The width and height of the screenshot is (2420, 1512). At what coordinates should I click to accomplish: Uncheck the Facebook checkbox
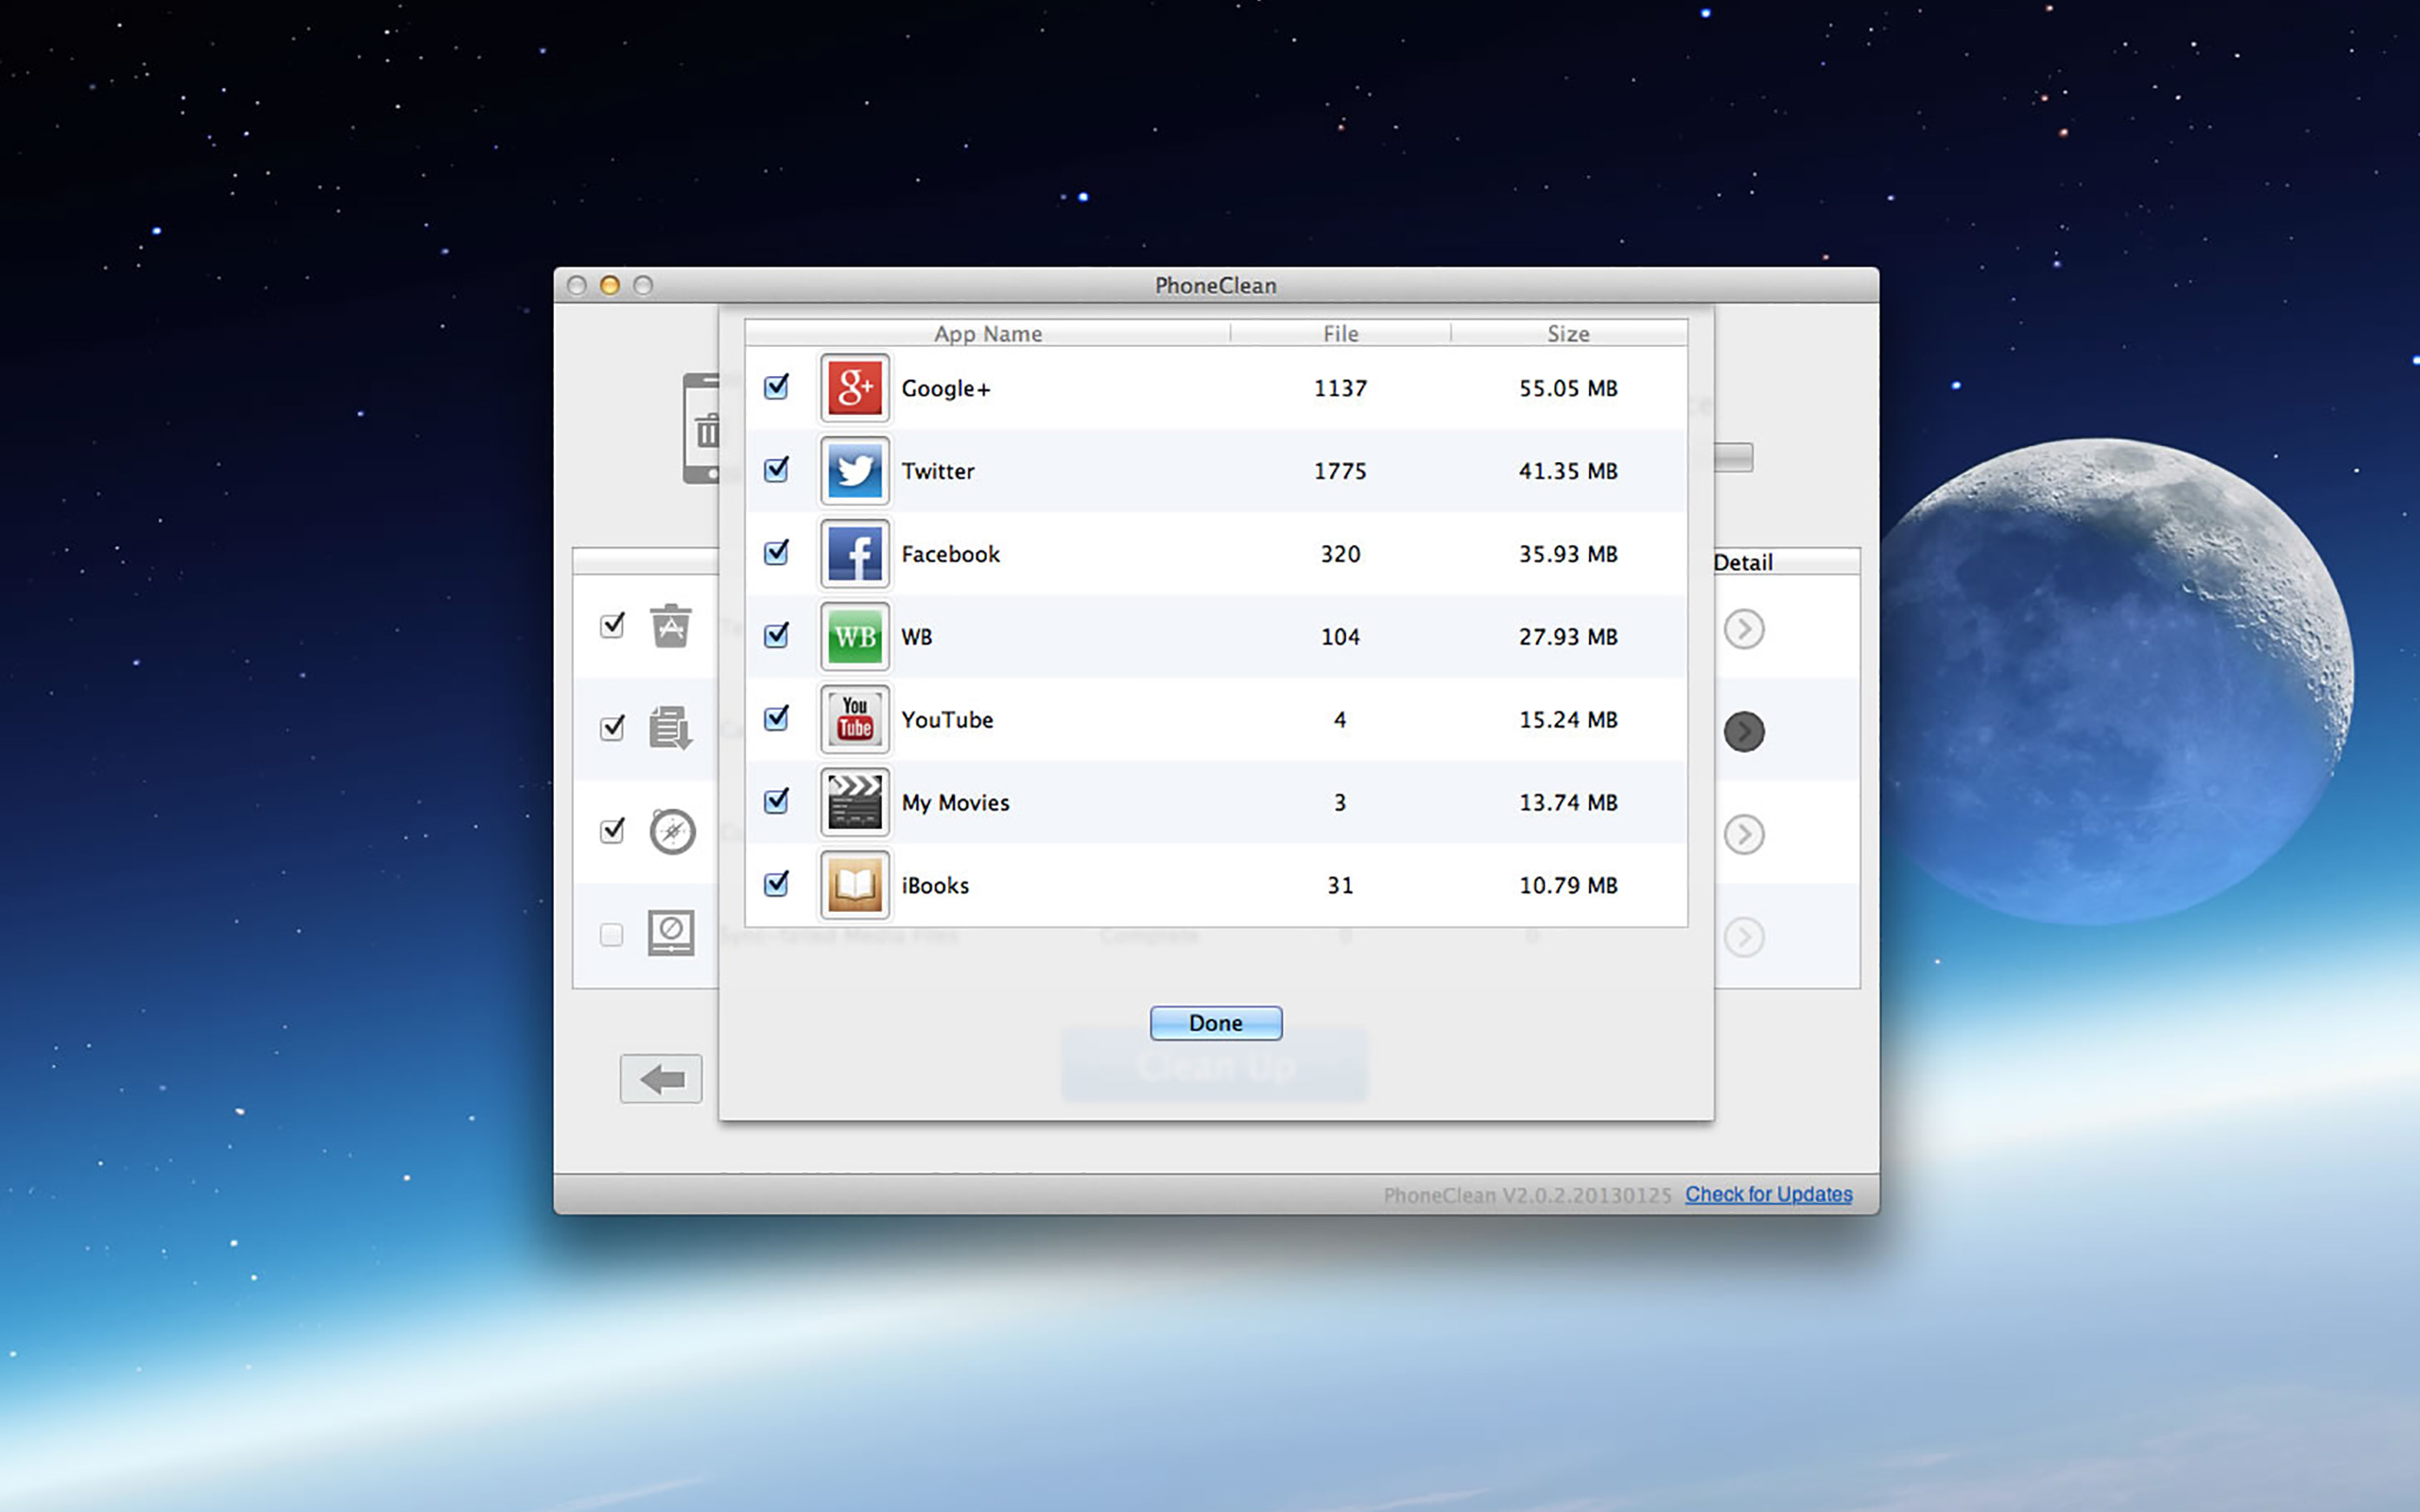click(x=777, y=553)
